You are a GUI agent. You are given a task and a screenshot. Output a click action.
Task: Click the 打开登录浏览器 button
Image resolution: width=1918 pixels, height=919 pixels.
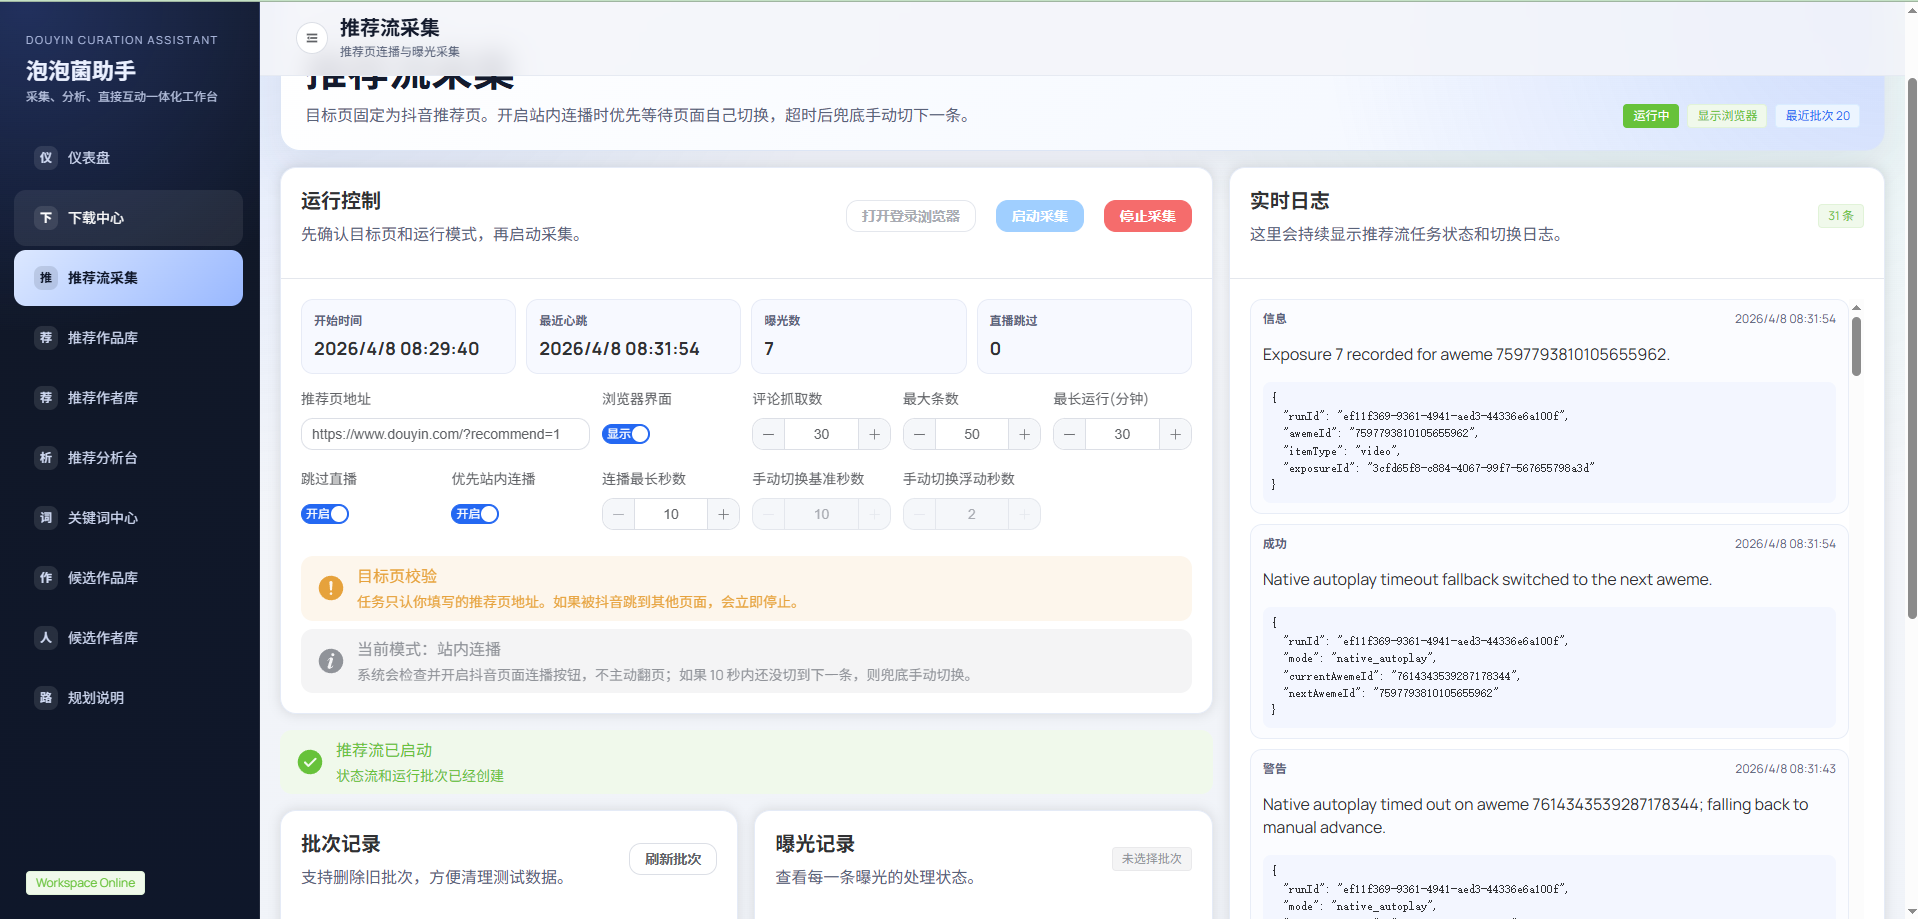[x=911, y=216]
